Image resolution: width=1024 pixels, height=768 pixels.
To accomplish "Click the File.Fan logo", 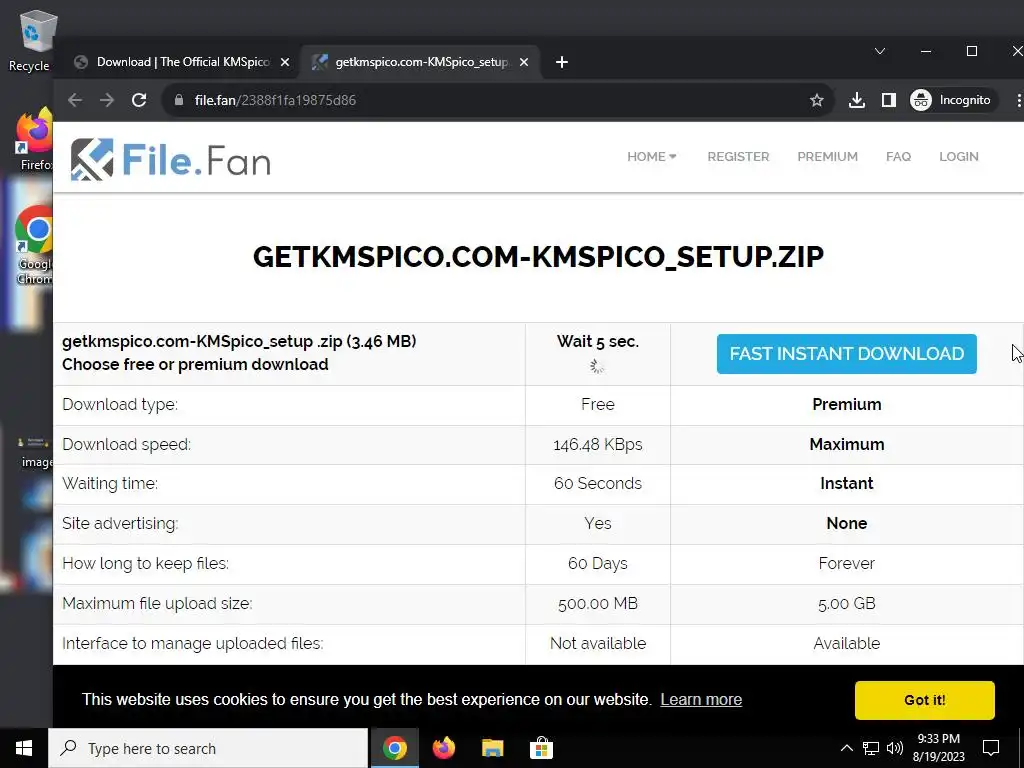I will pos(170,159).
